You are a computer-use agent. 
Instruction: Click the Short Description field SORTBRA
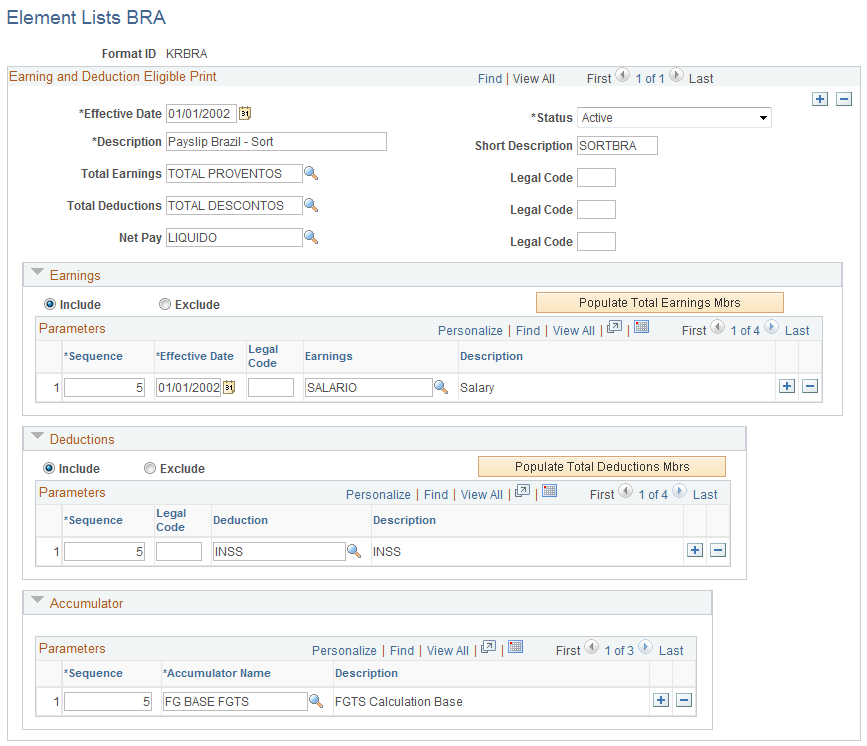coord(617,145)
